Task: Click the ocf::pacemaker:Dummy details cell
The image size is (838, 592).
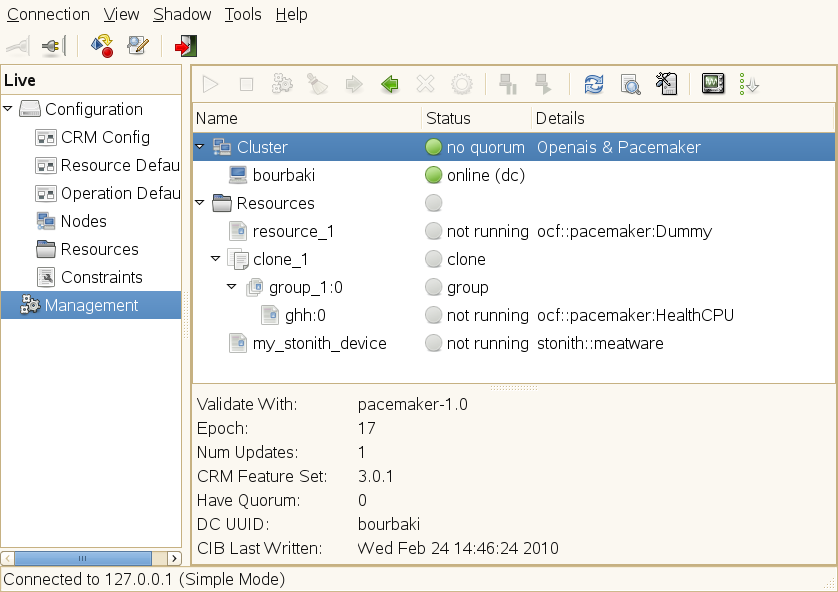Action: tap(624, 231)
